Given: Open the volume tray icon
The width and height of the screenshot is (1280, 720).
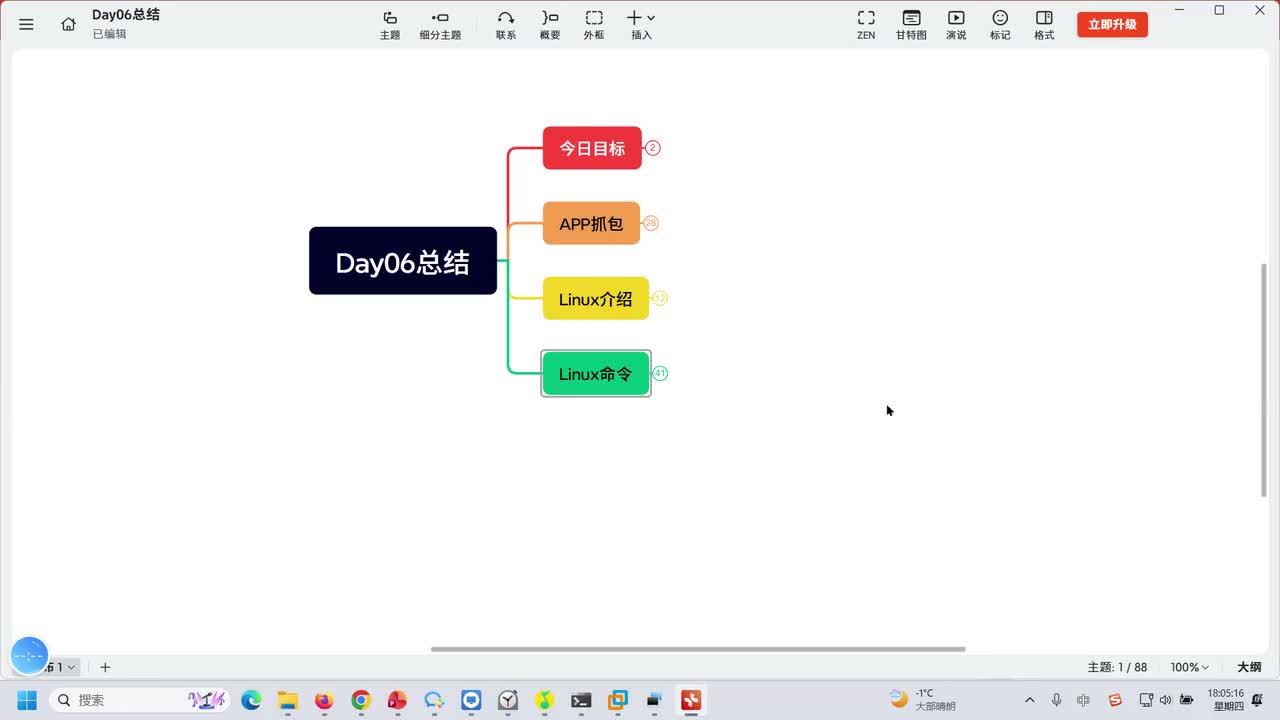Looking at the screenshot, I should pyautogui.click(x=1165, y=700).
